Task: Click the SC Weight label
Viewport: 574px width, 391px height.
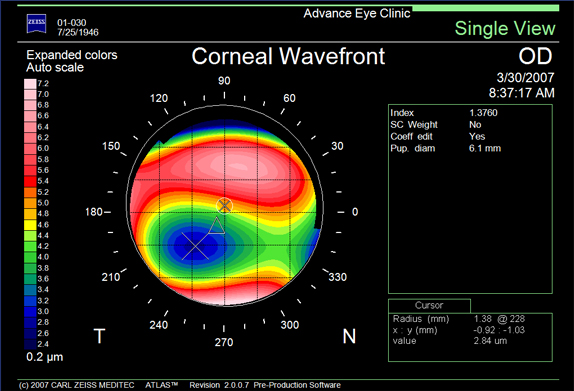Action: click(x=414, y=125)
